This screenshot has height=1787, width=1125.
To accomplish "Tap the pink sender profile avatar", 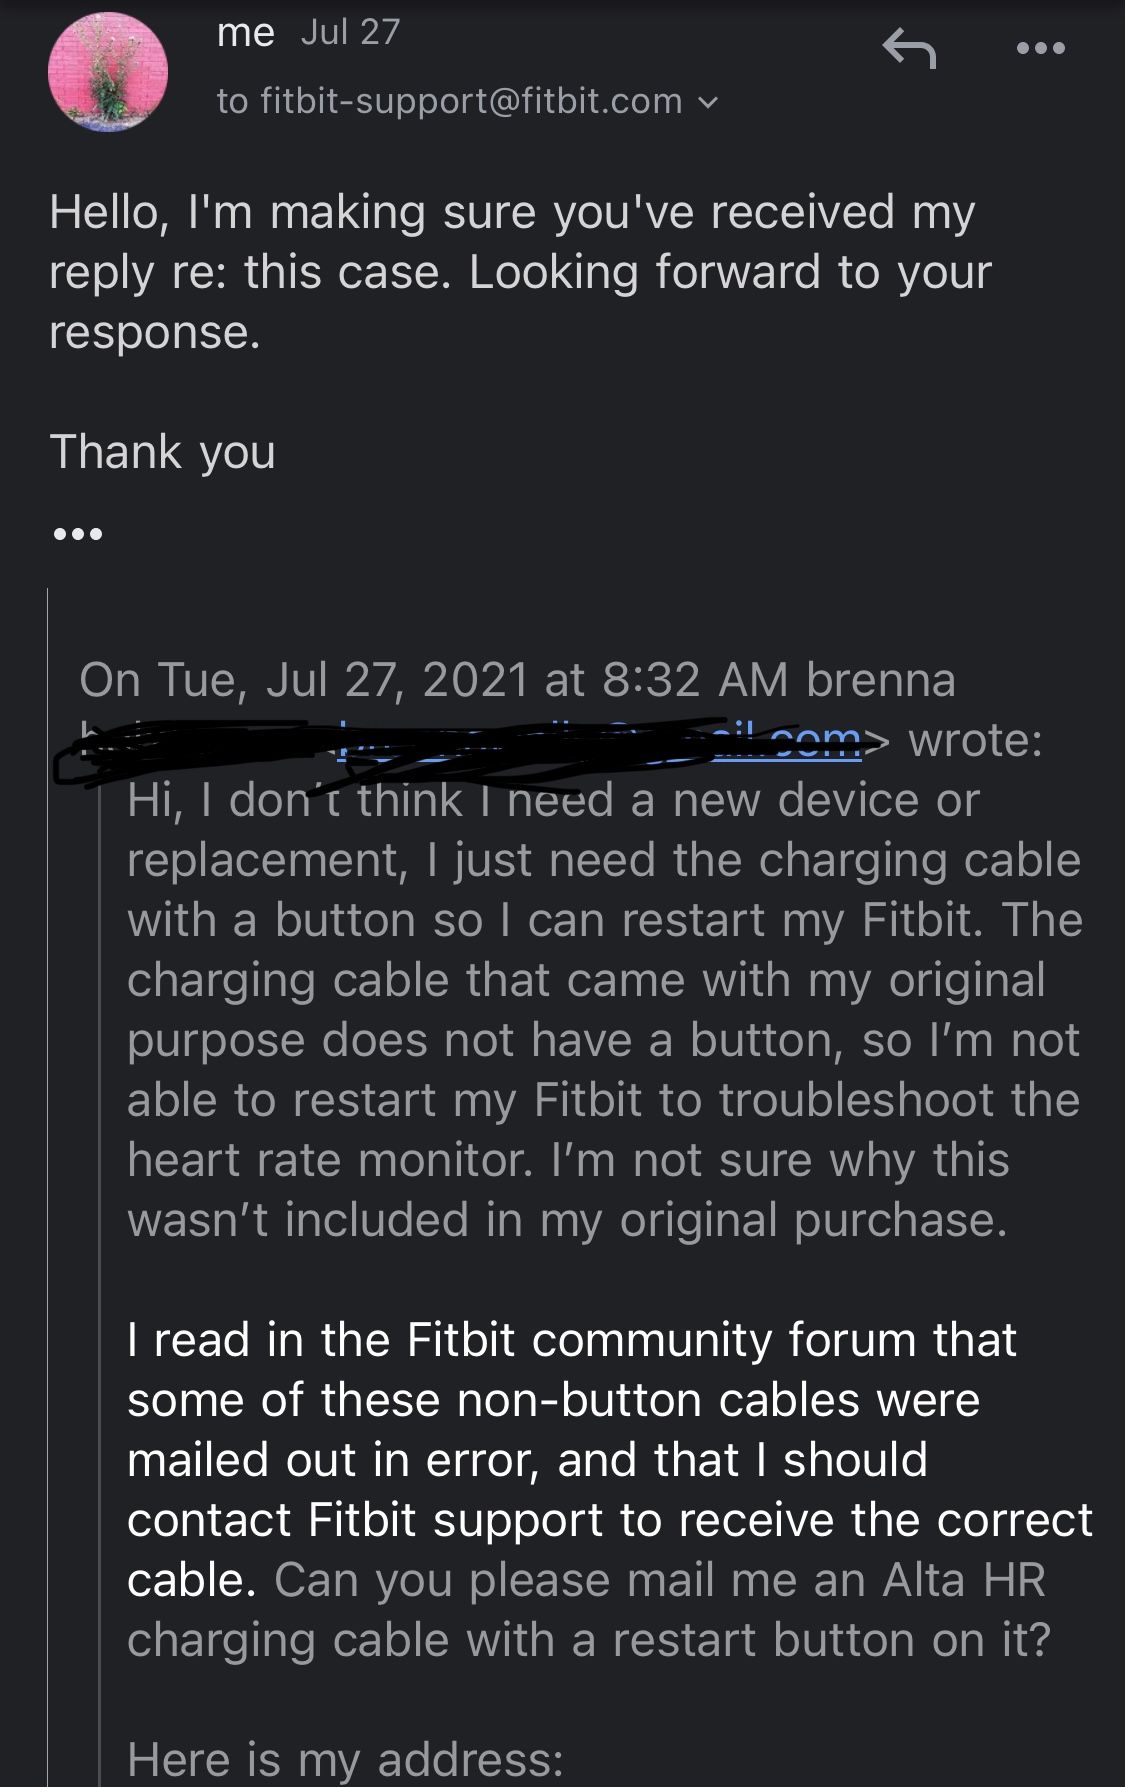I will tap(108, 72).
